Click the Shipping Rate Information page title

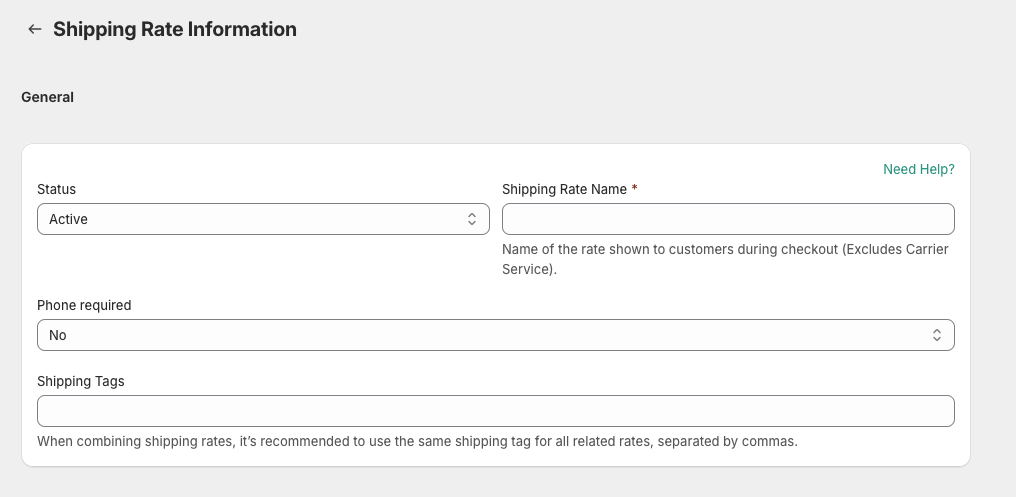pos(175,29)
